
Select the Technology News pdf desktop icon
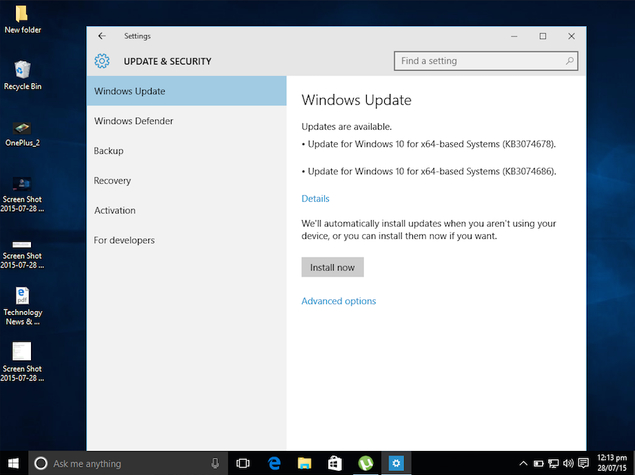22,306
